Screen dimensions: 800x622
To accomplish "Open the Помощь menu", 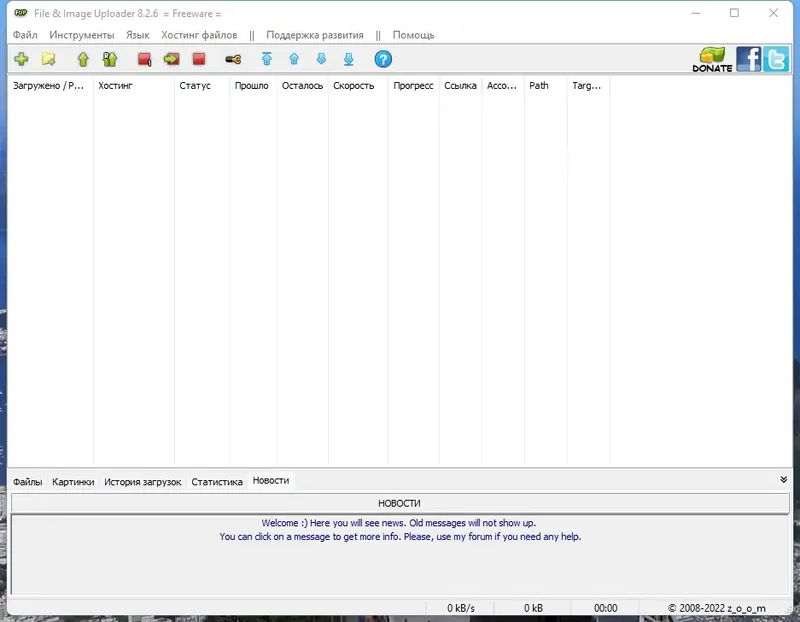I will coord(413,35).
